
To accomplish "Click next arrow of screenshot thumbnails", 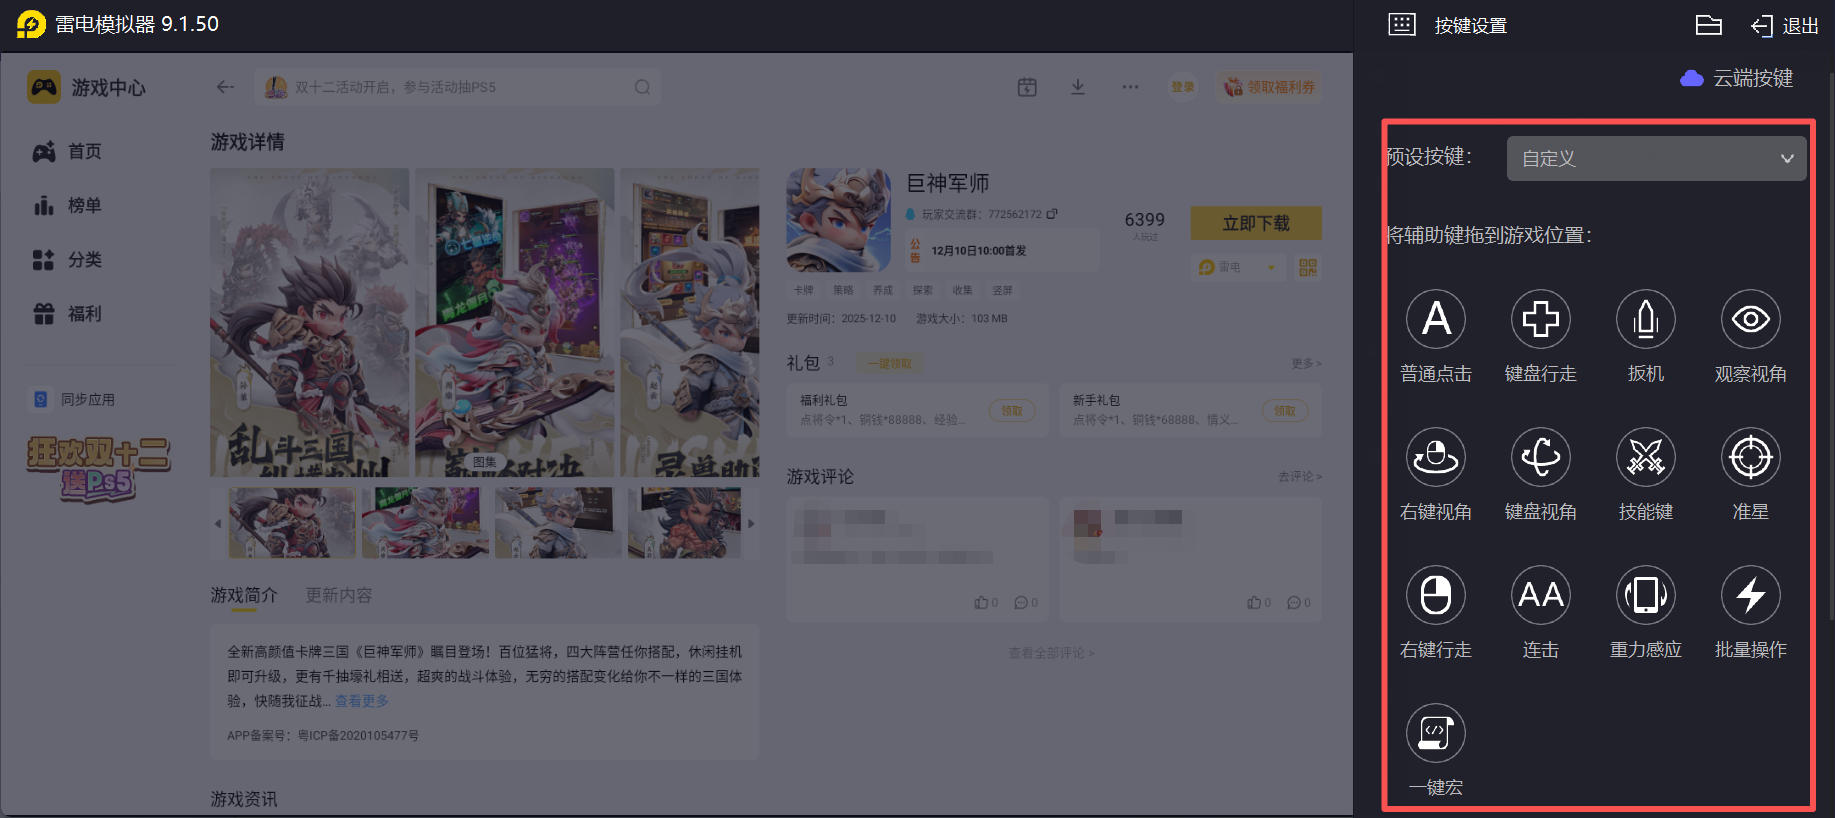I will click(751, 523).
